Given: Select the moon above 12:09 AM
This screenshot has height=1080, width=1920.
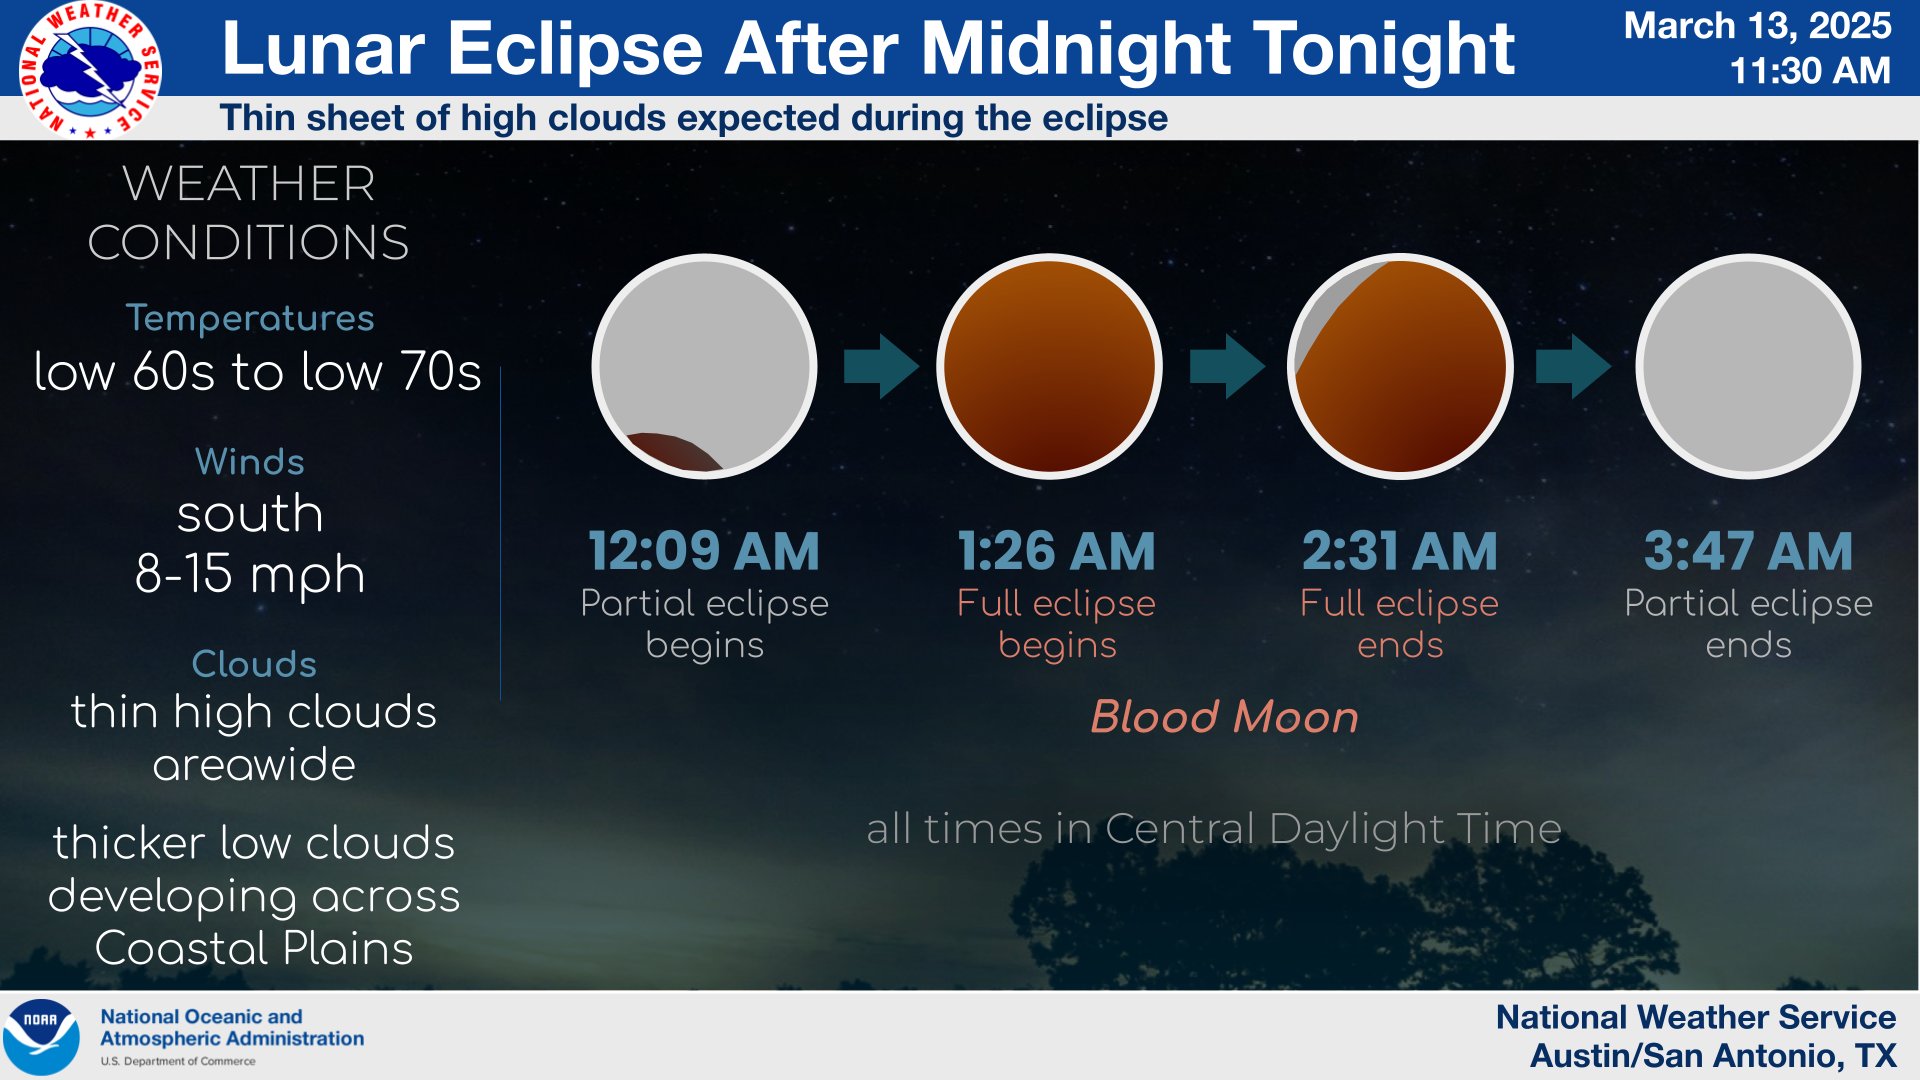Looking at the screenshot, I should pyautogui.click(x=704, y=366).
